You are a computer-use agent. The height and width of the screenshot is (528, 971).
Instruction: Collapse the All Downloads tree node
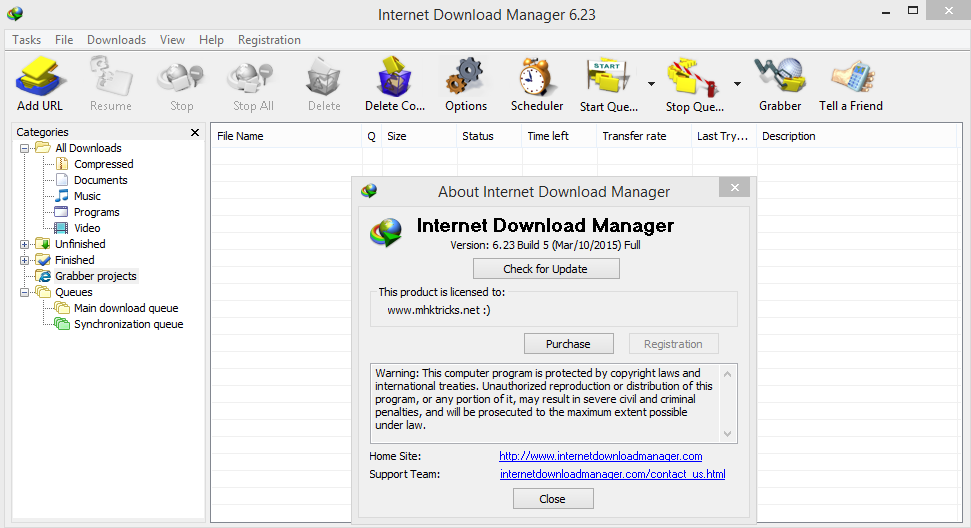point(24,149)
